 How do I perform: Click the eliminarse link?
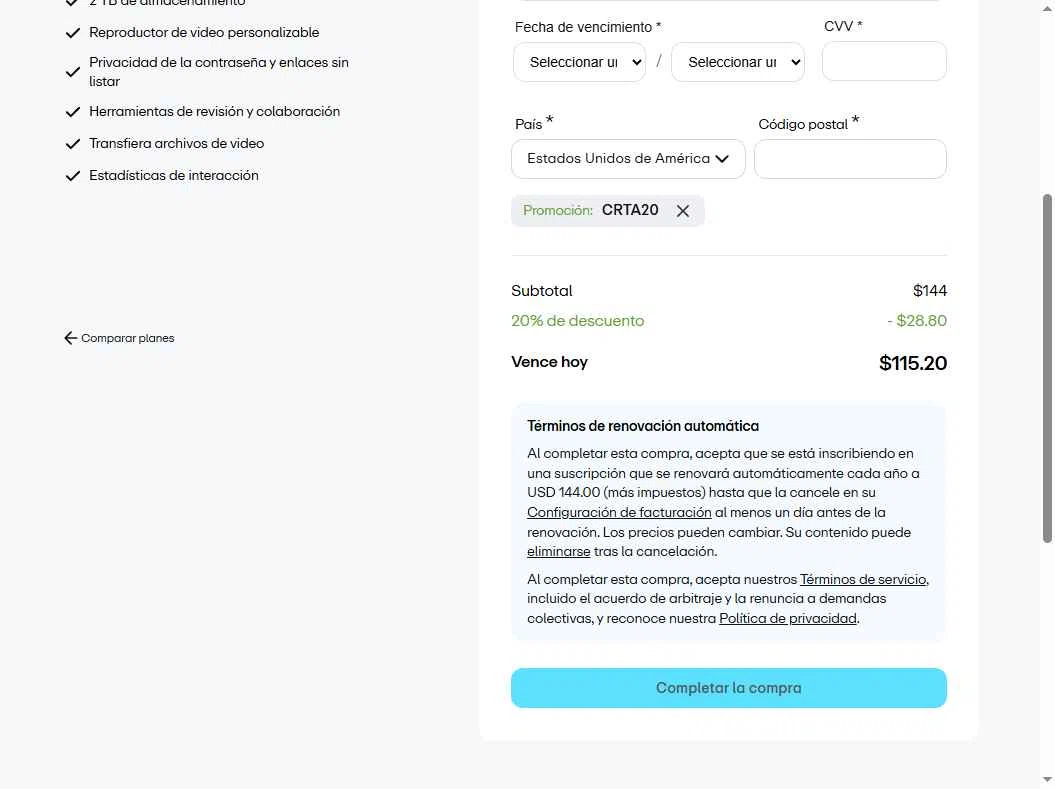pos(558,551)
